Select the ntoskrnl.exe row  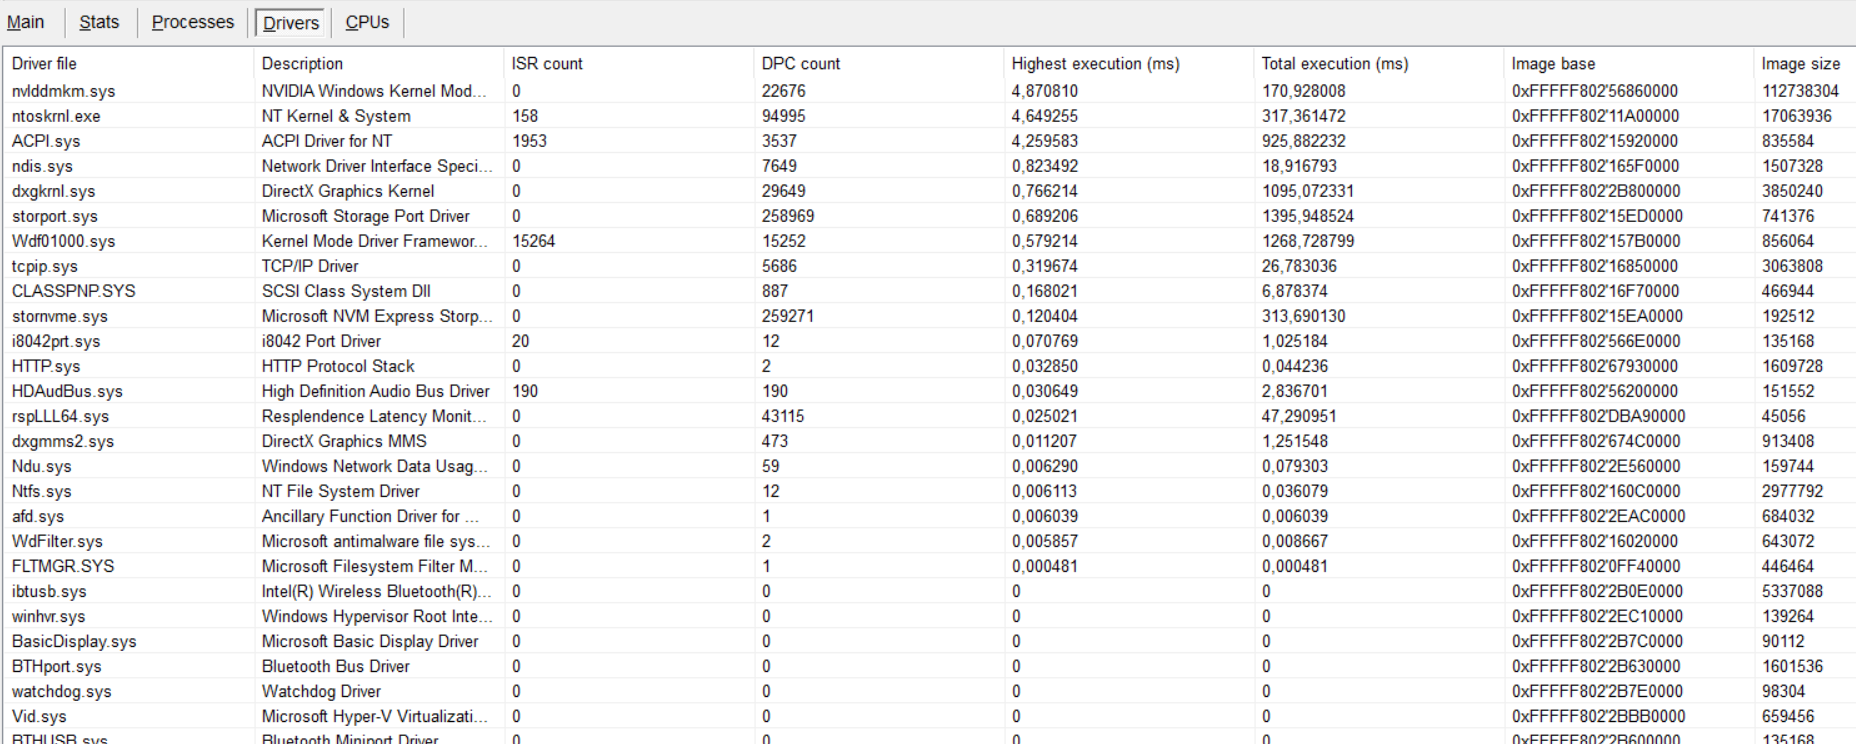[56, 116]
